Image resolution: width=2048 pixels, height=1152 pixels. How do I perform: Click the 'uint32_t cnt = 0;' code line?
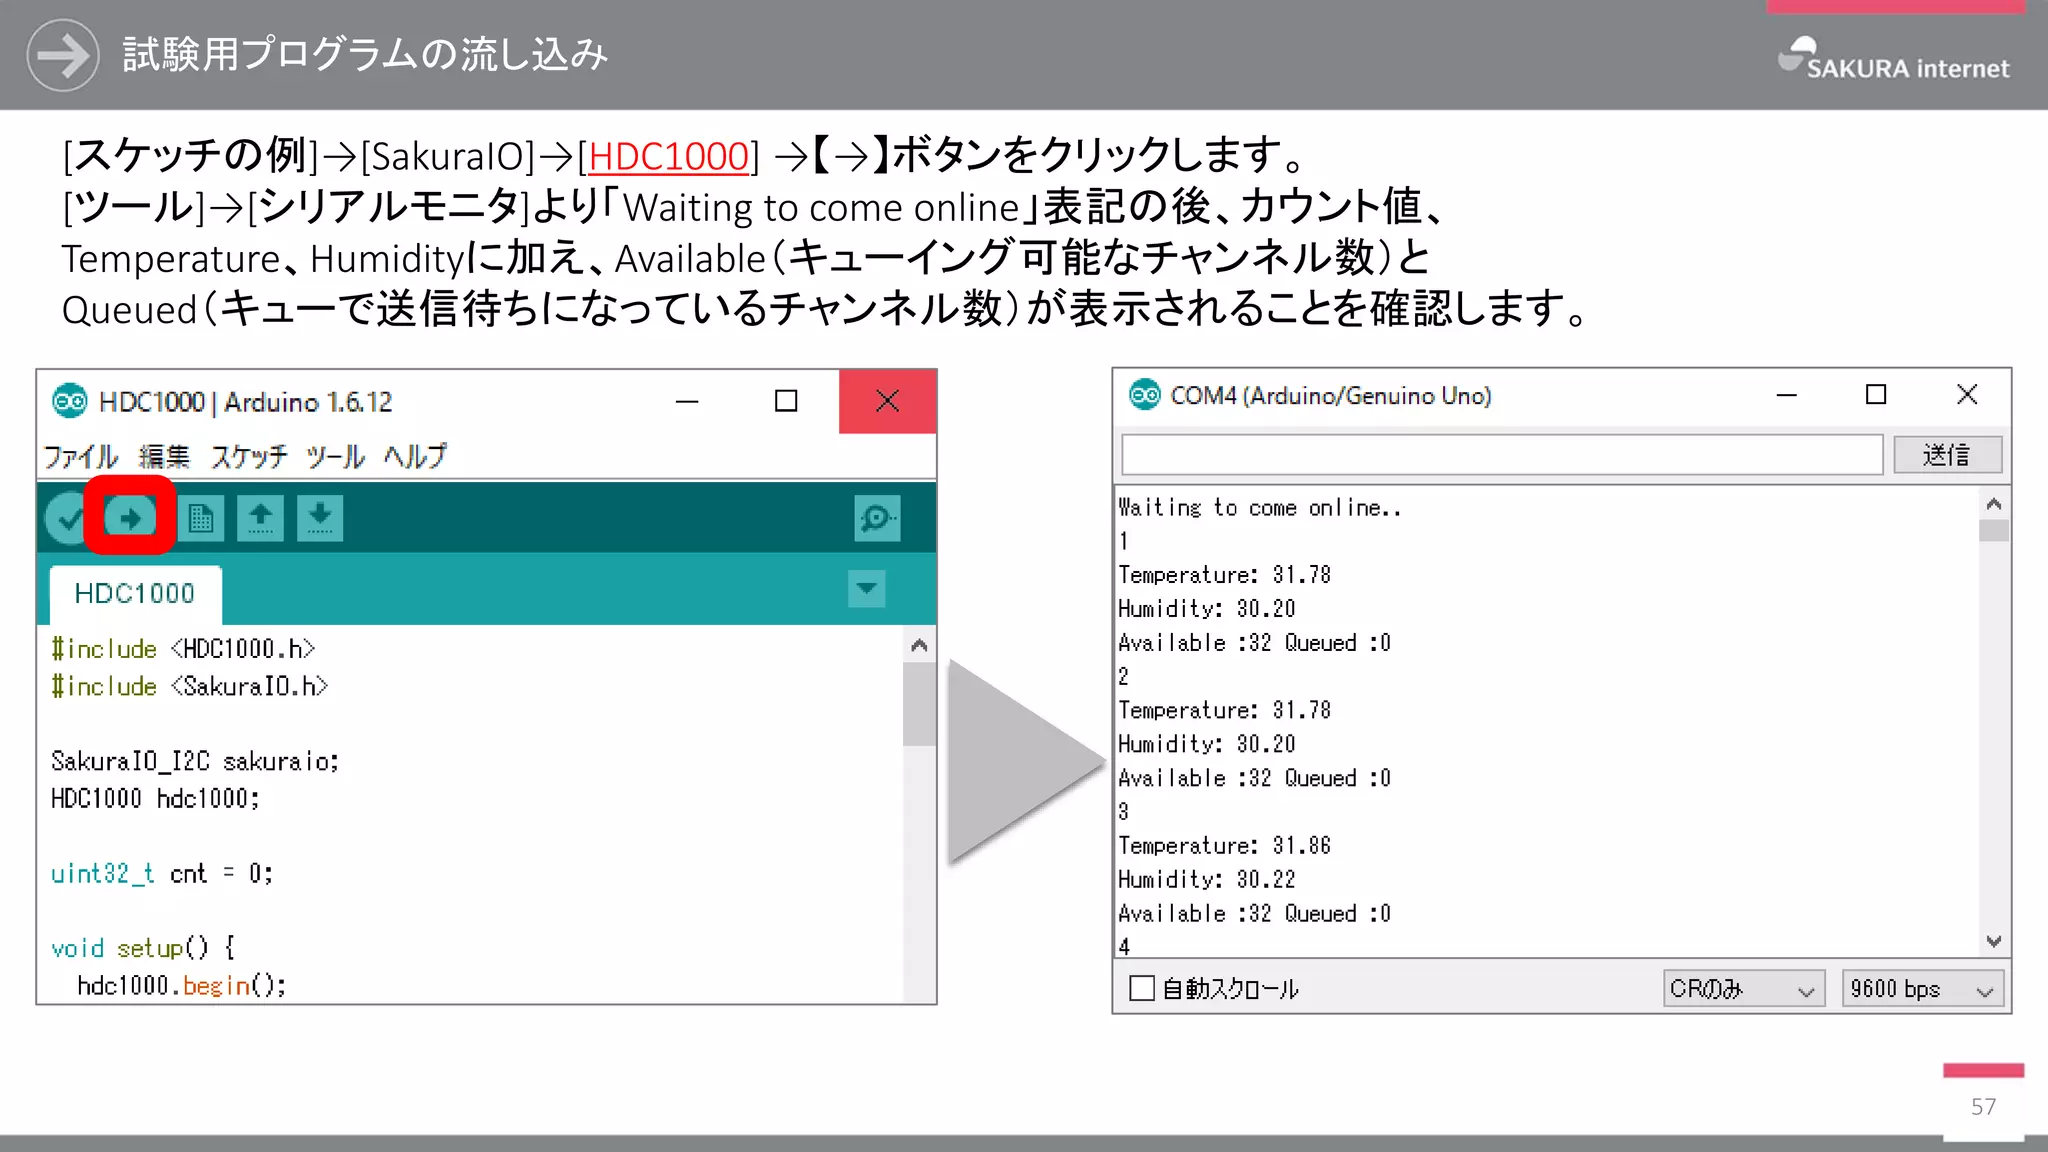click(161, 873)
